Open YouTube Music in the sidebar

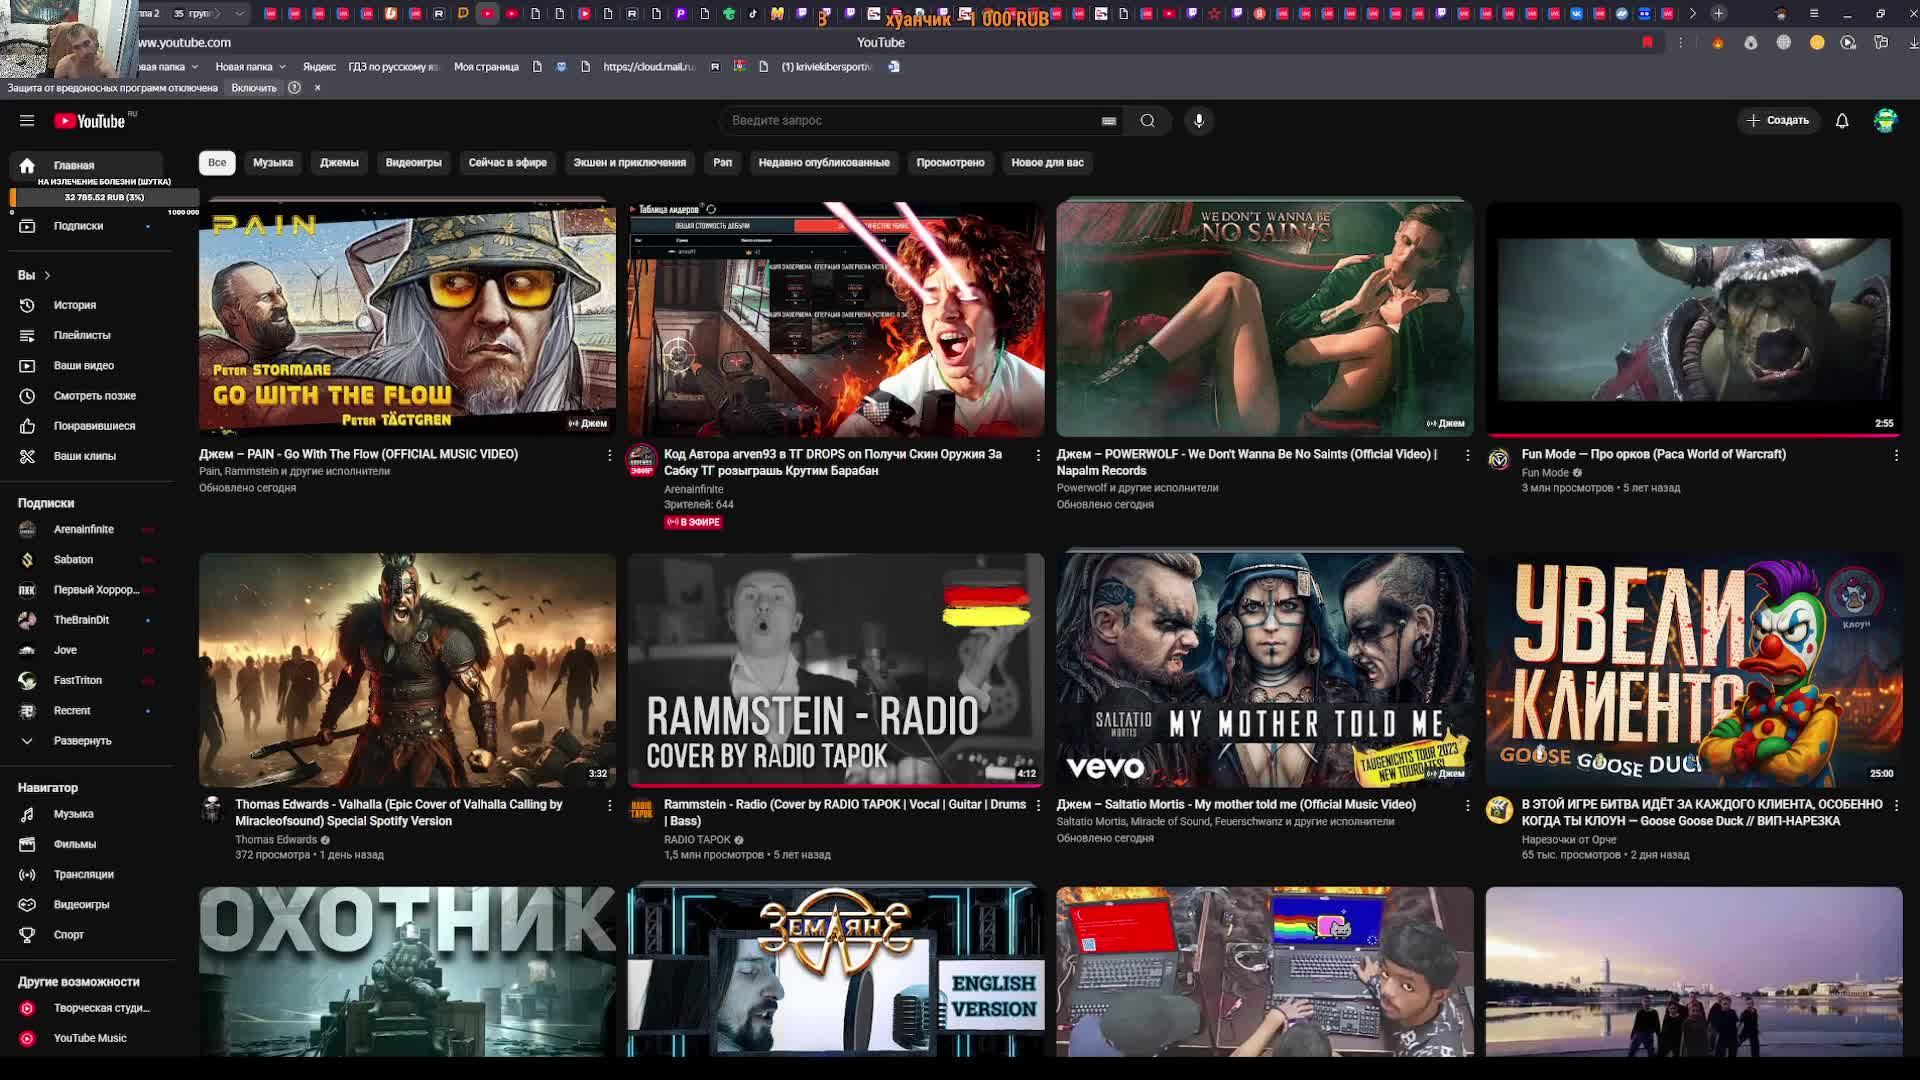[x=89, y=1038]
